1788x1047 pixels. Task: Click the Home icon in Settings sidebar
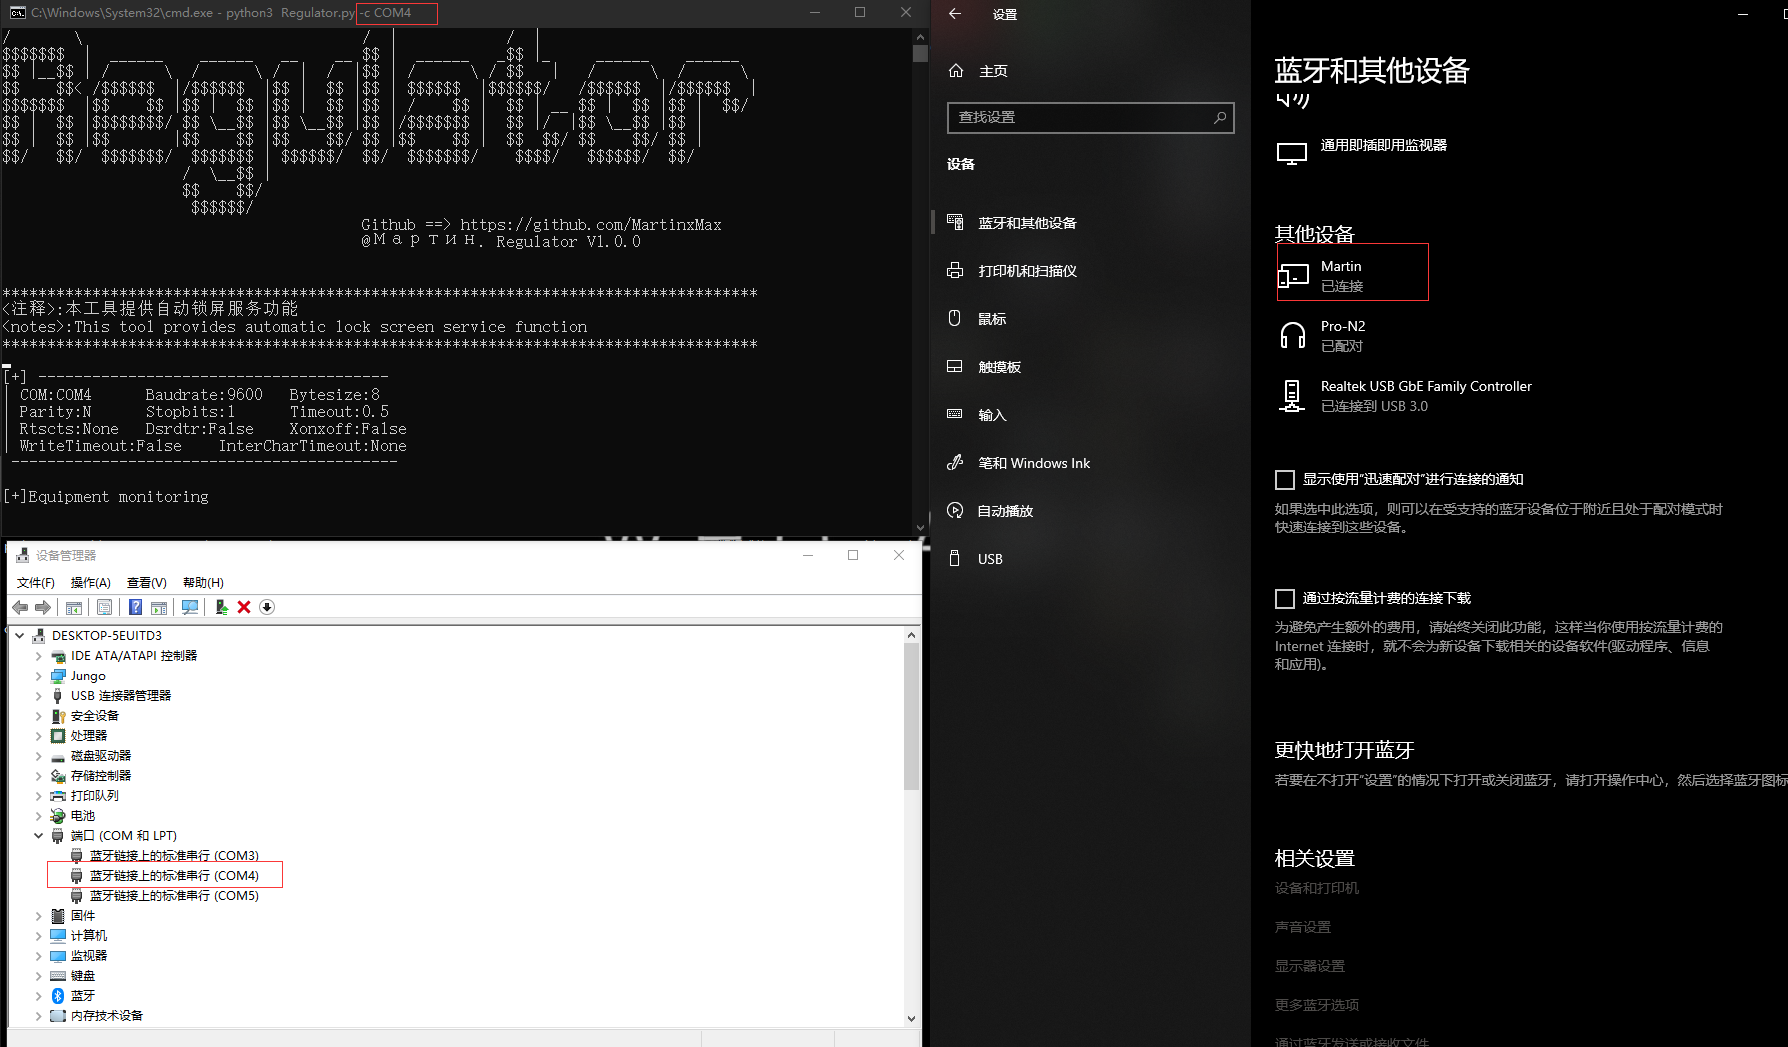[956, 71]
